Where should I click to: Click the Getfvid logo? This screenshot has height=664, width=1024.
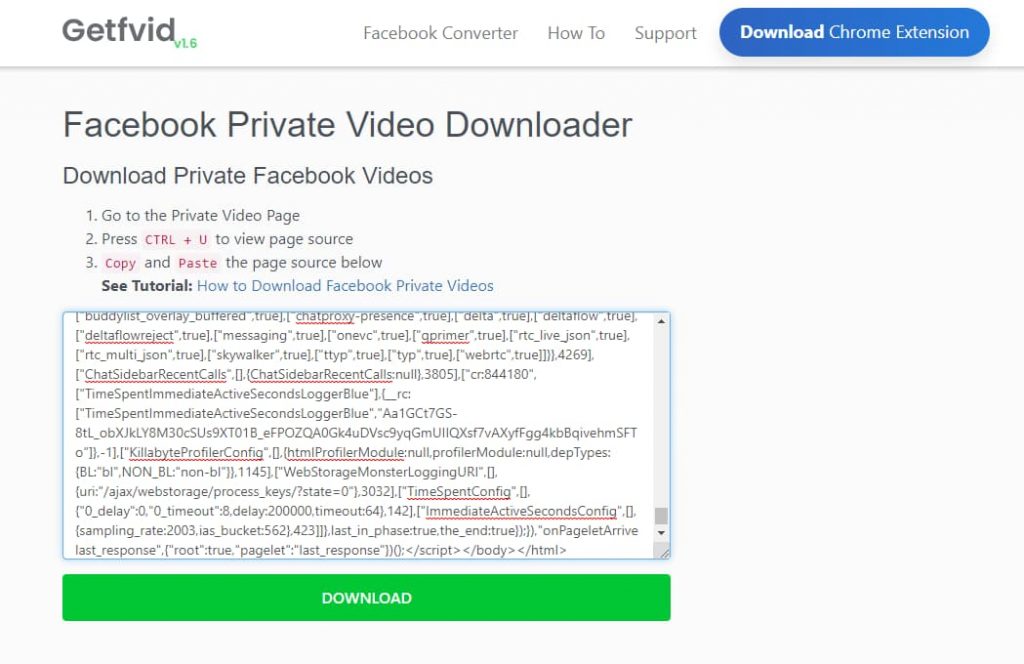click(x=119, y=30)
